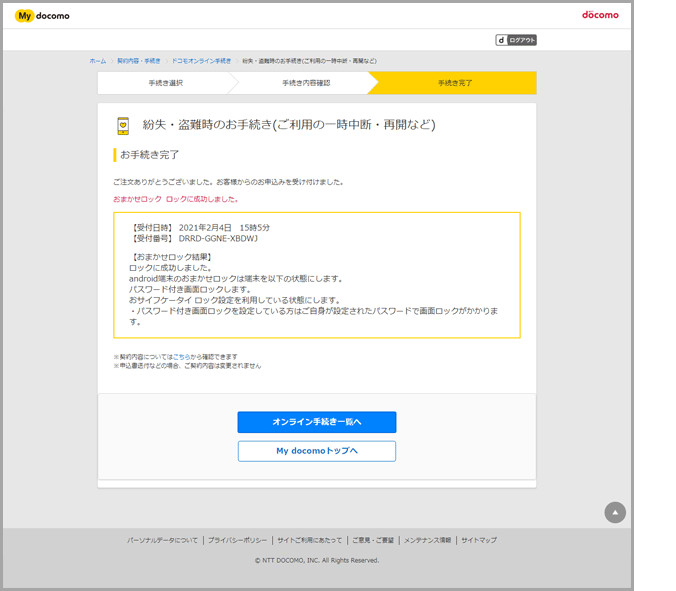Image resolution: width=676 pixels, height=591 pixels.
Task: Click the 2021年2月4日 reception date text
Action: click(x=205, y=228)
